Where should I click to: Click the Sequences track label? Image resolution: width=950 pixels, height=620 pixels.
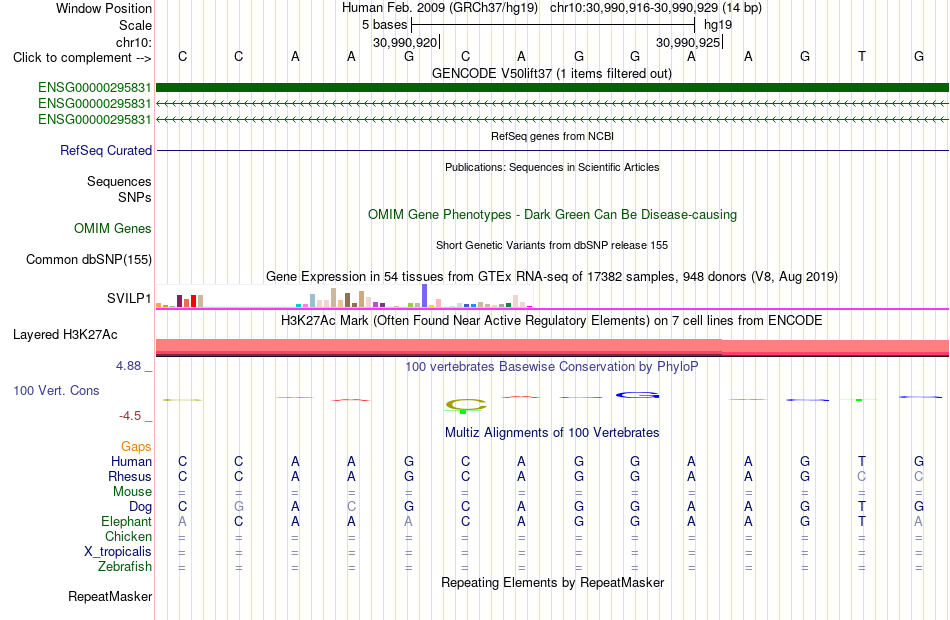coord(119,181)
